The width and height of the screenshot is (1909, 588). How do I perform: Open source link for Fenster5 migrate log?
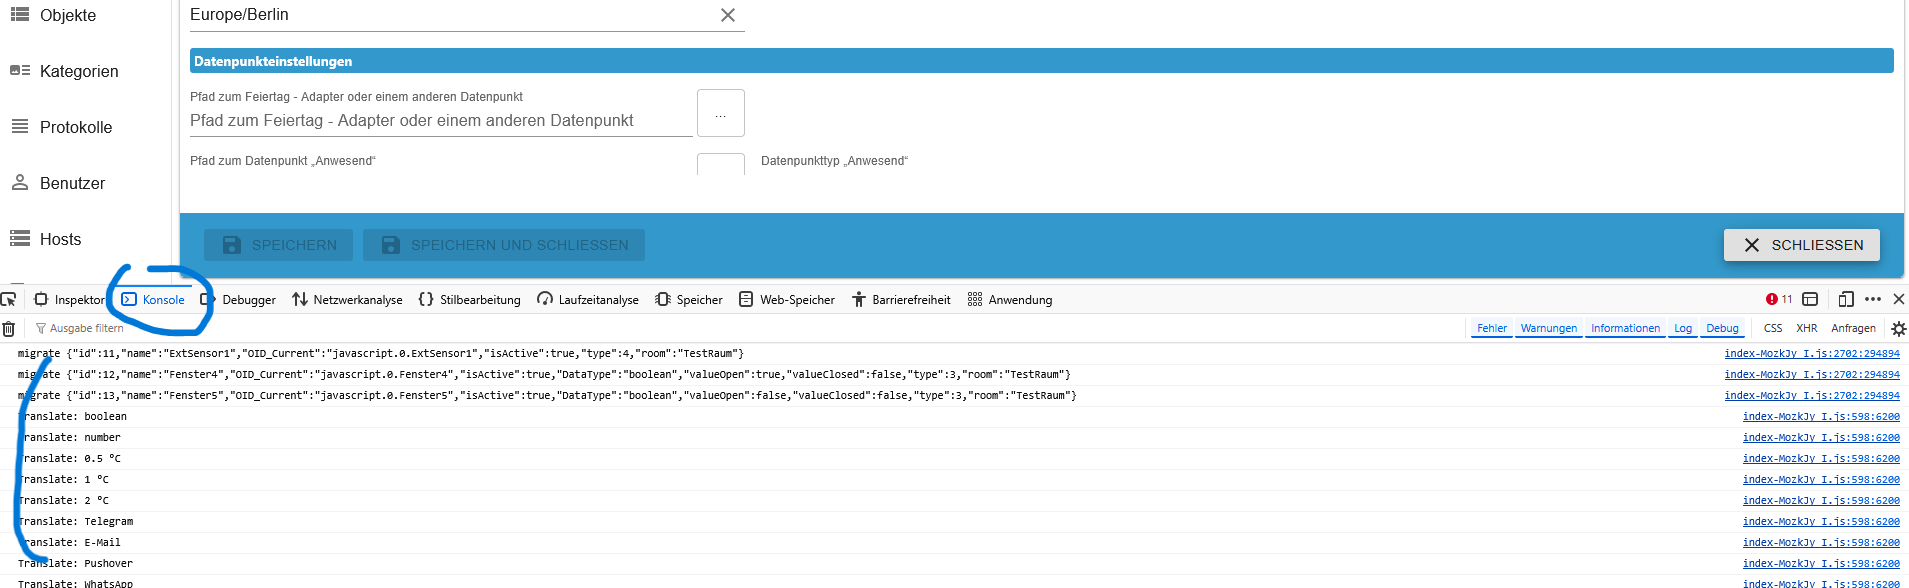[1812, 396]
